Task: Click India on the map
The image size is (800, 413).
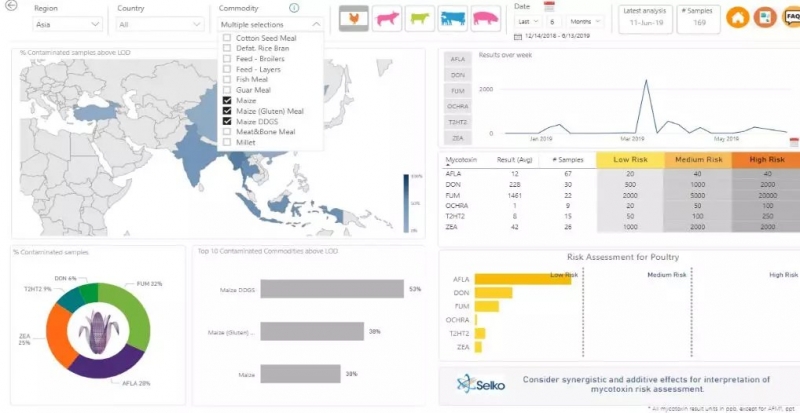Action: (196, 151)
